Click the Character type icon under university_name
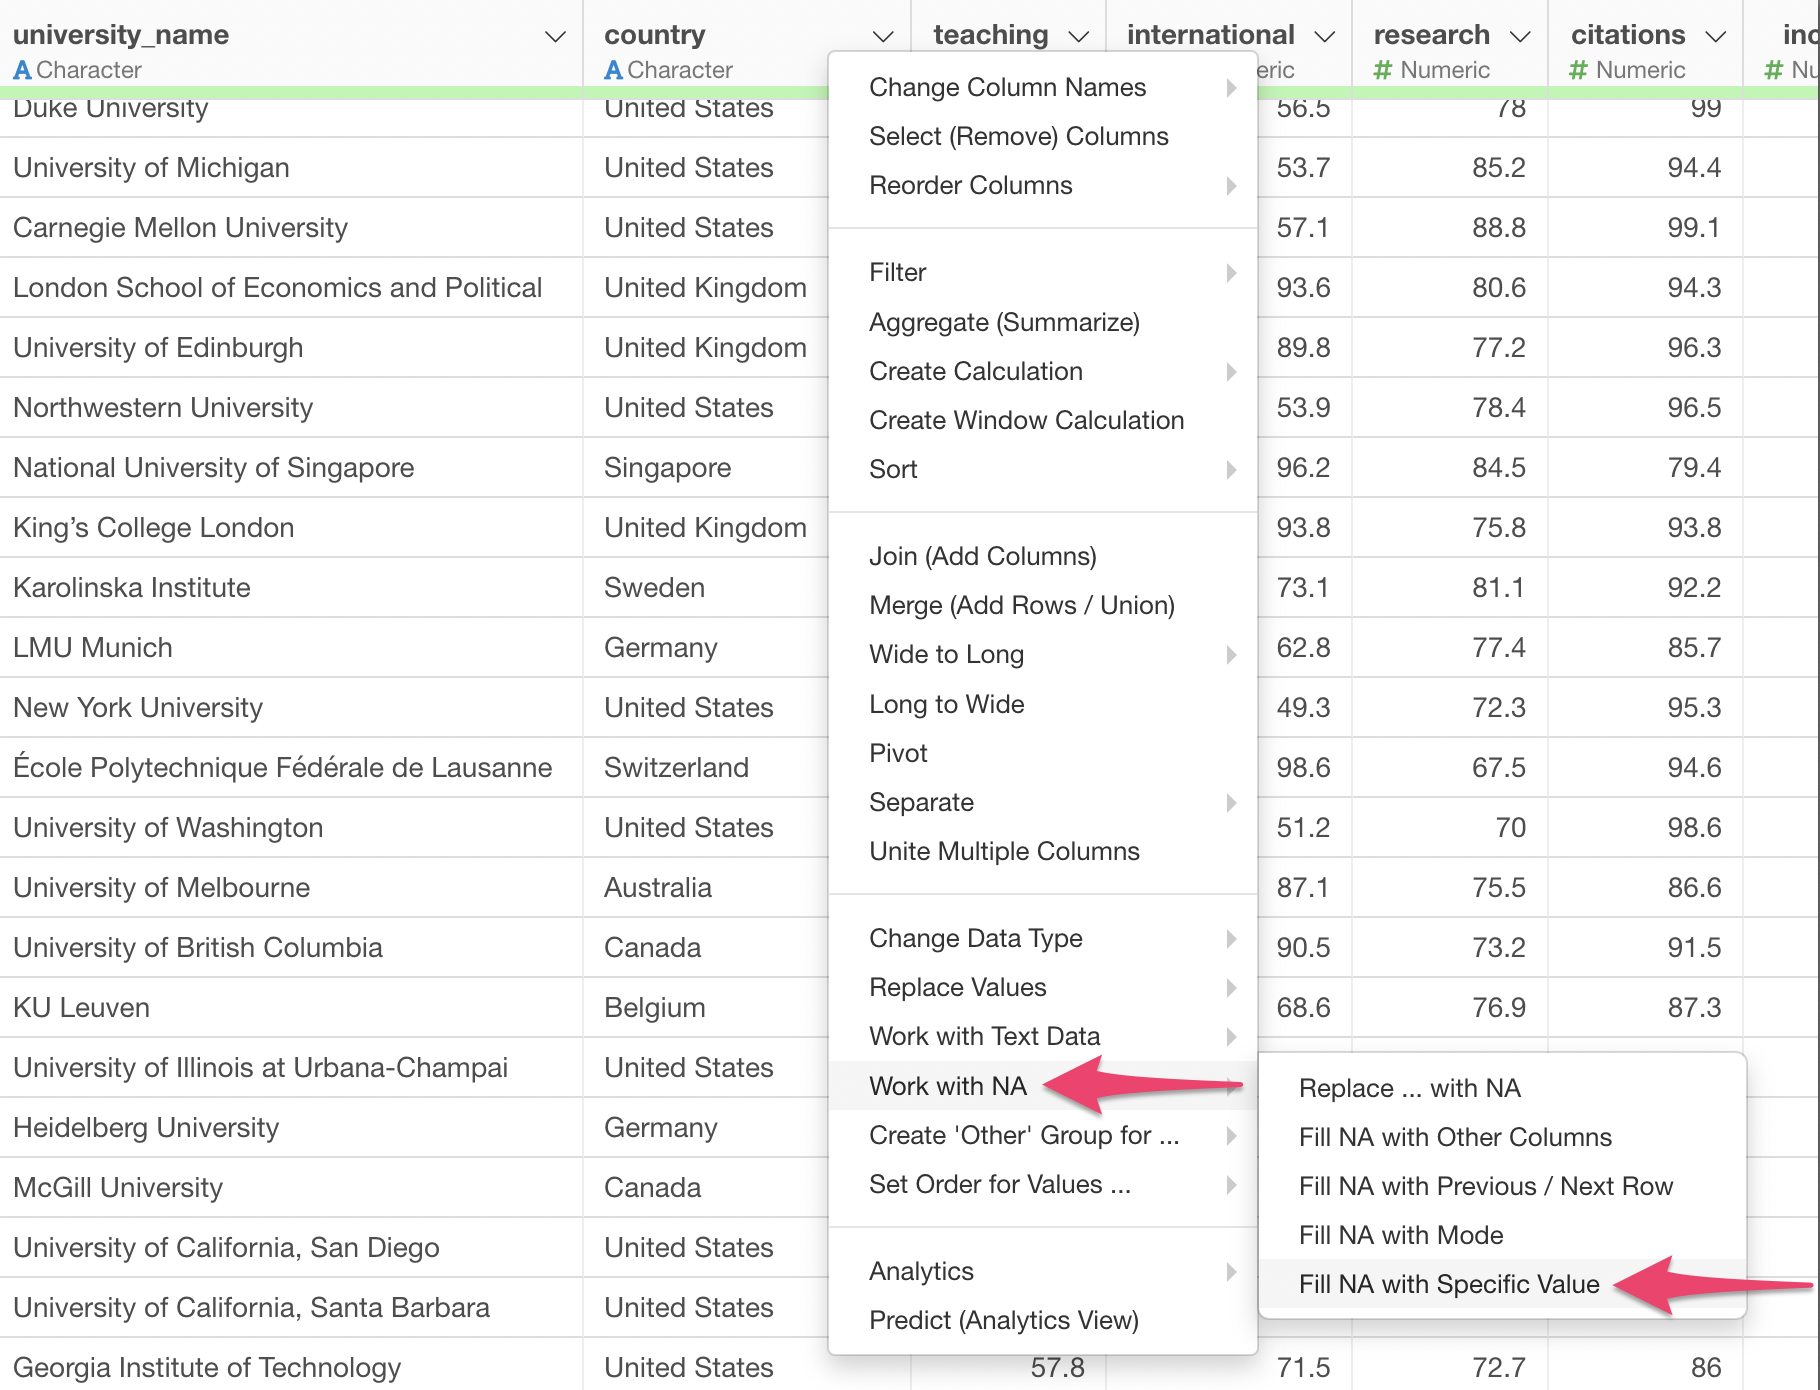This screenshot has height=1390, width=1820. coord(22,70)
